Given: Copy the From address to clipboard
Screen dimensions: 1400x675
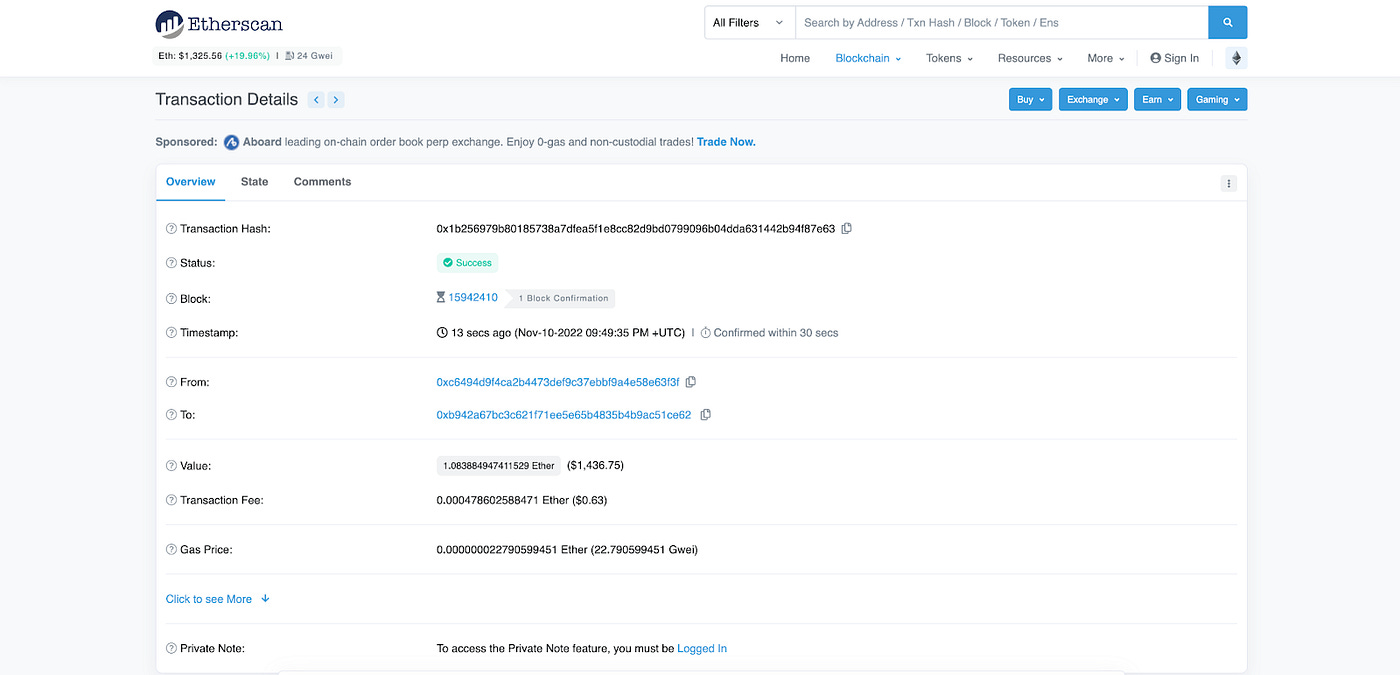Looking at the screenshot, I should (x=690, y=382).
